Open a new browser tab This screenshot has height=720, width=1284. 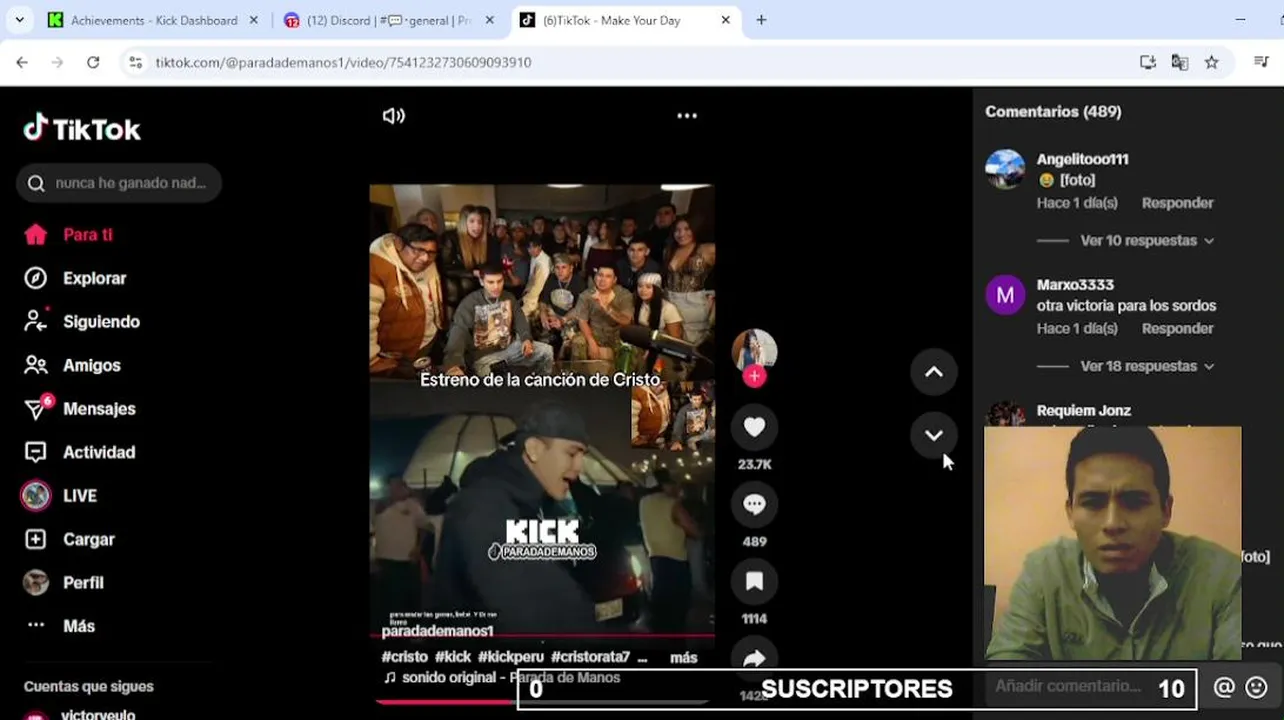pos(761,20)
